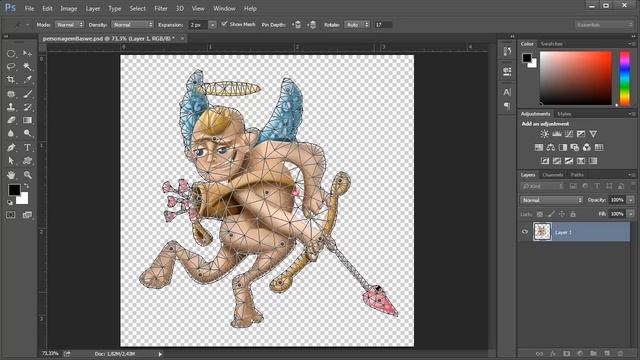640x360 pixels.
Task: Open the File menu
Action: coord(29,8)
